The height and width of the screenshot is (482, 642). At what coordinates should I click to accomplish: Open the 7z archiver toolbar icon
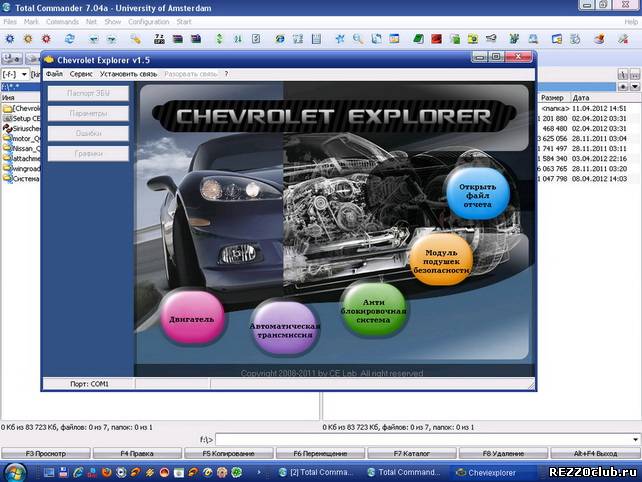(159, 39)
